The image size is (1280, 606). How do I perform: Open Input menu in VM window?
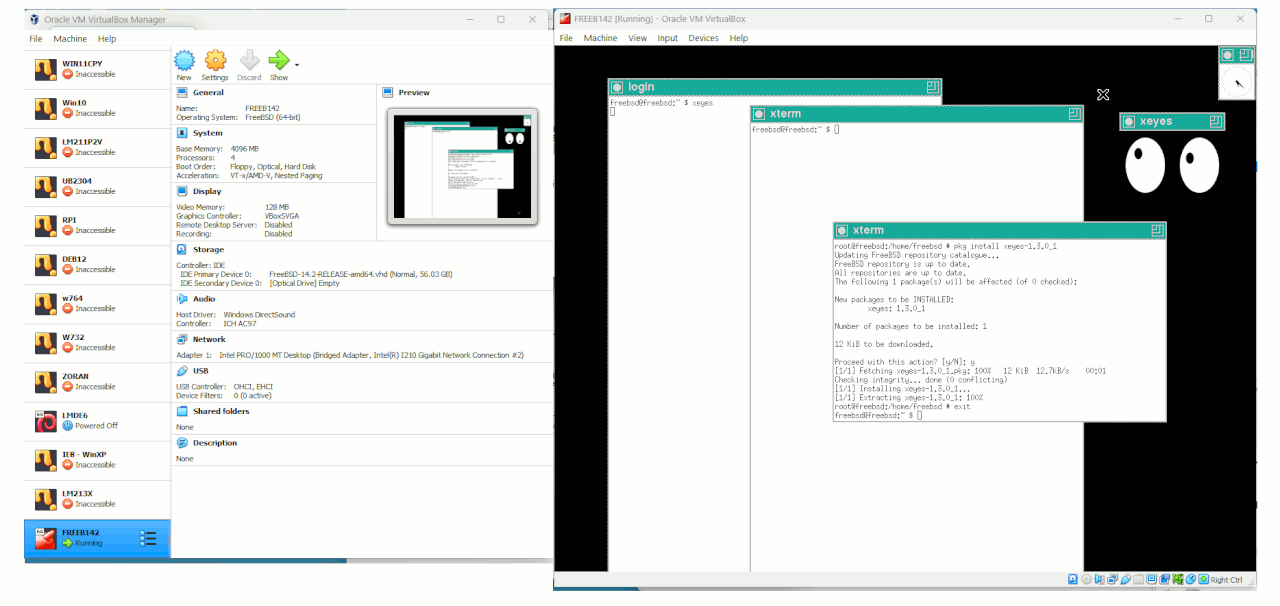667,38
